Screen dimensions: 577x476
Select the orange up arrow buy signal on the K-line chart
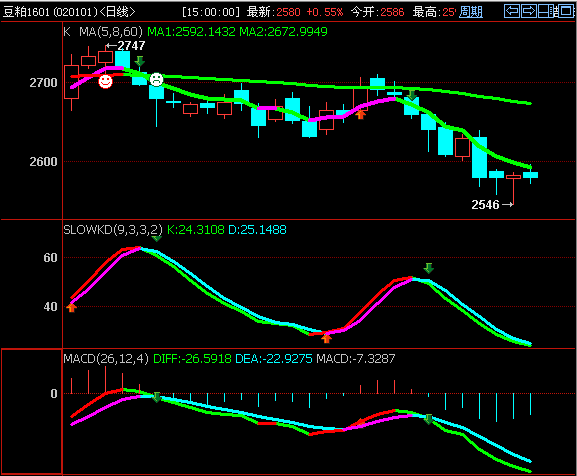[x=360, y=114]
